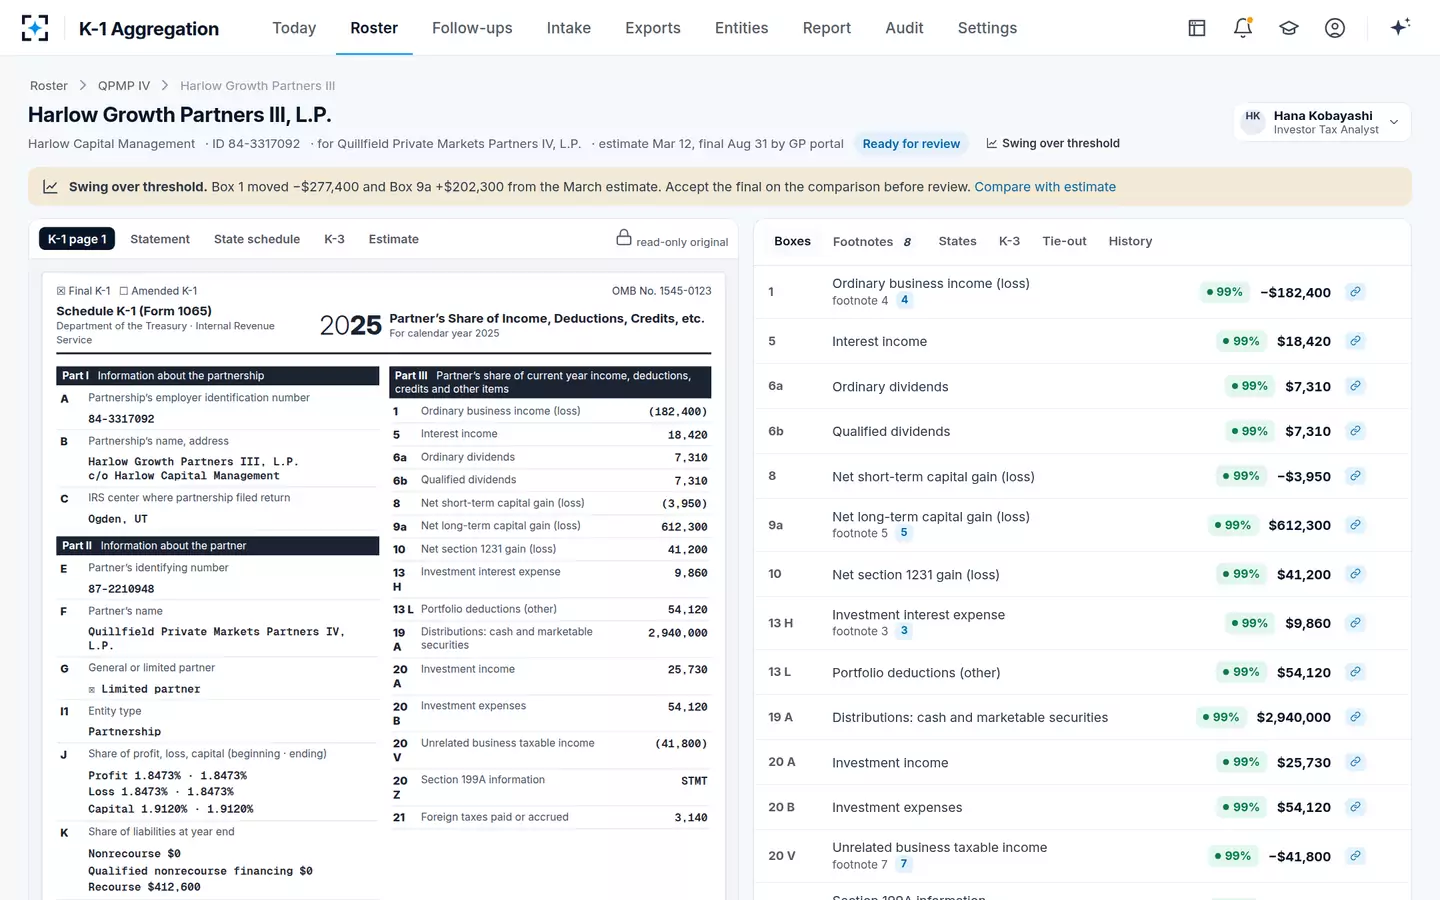Click link icon on Interest income row
The height and width of the screenshot is (900, 1440).
(1355, 341)
